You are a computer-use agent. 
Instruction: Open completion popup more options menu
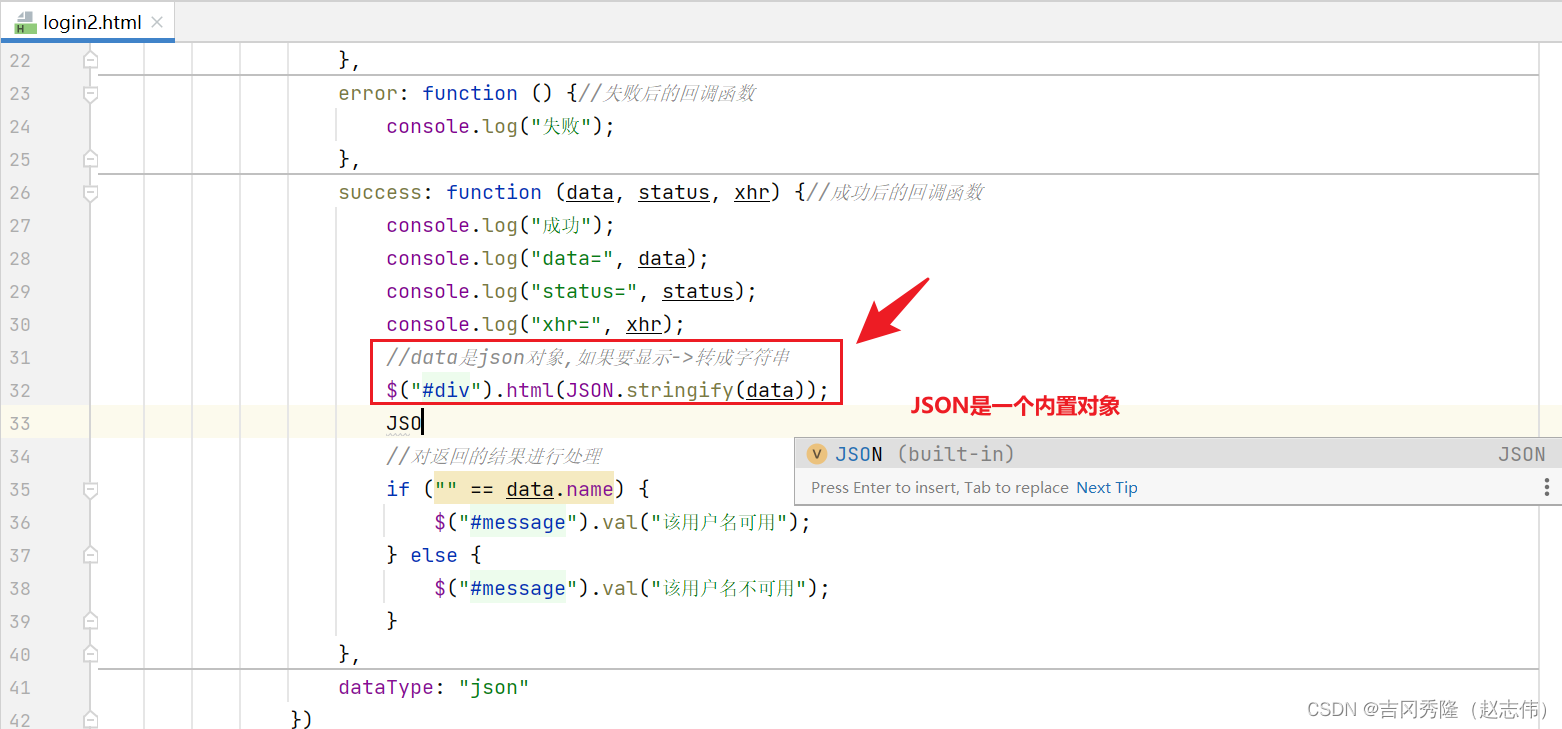(1547, 488)
